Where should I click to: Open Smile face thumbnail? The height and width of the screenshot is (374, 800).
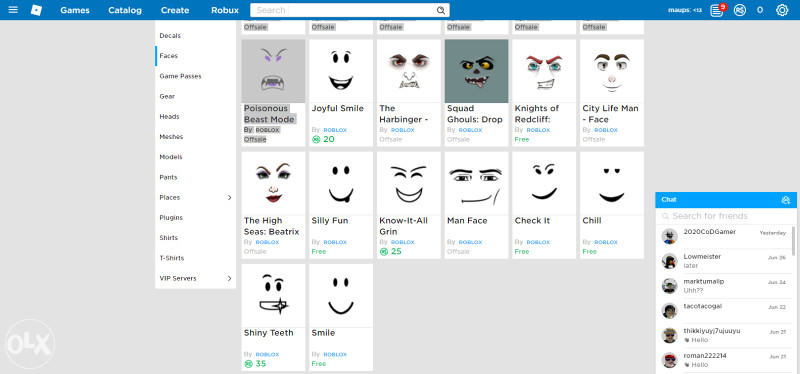[341, 295]
